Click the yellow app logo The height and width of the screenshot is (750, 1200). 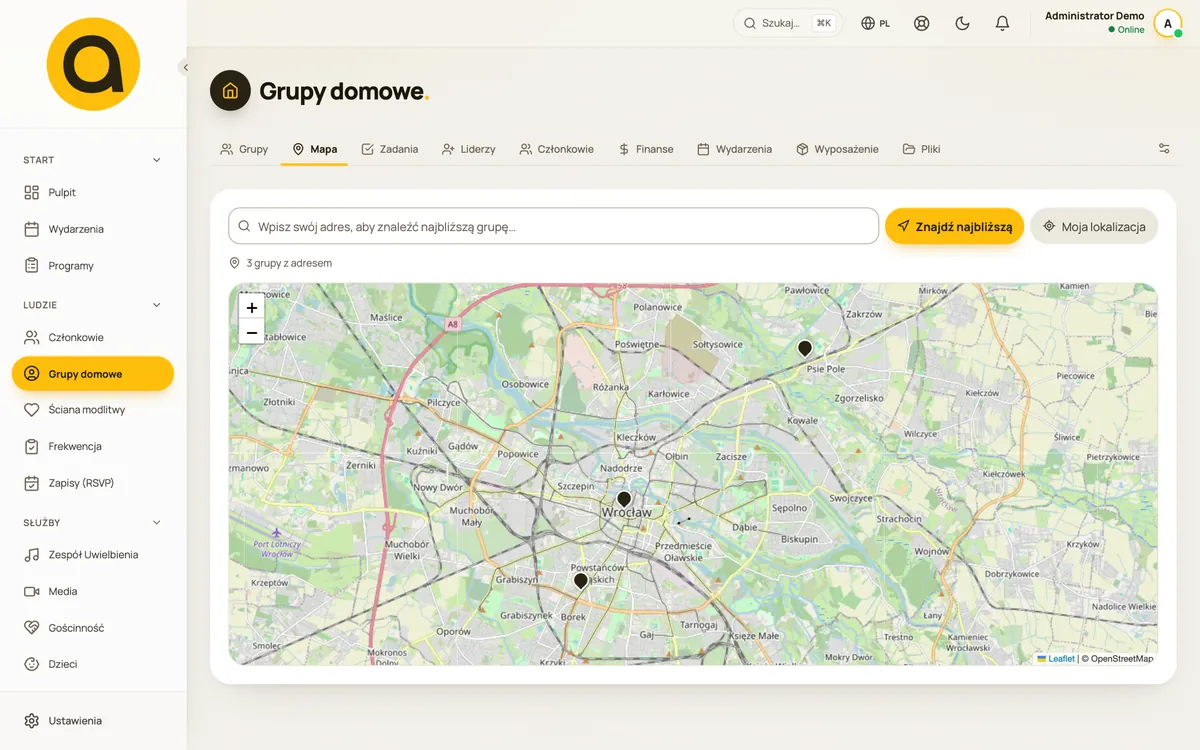tap(93, 64)
